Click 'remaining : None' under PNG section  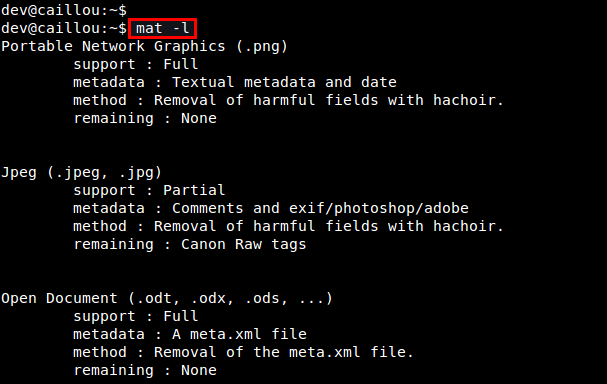[145, 118]
